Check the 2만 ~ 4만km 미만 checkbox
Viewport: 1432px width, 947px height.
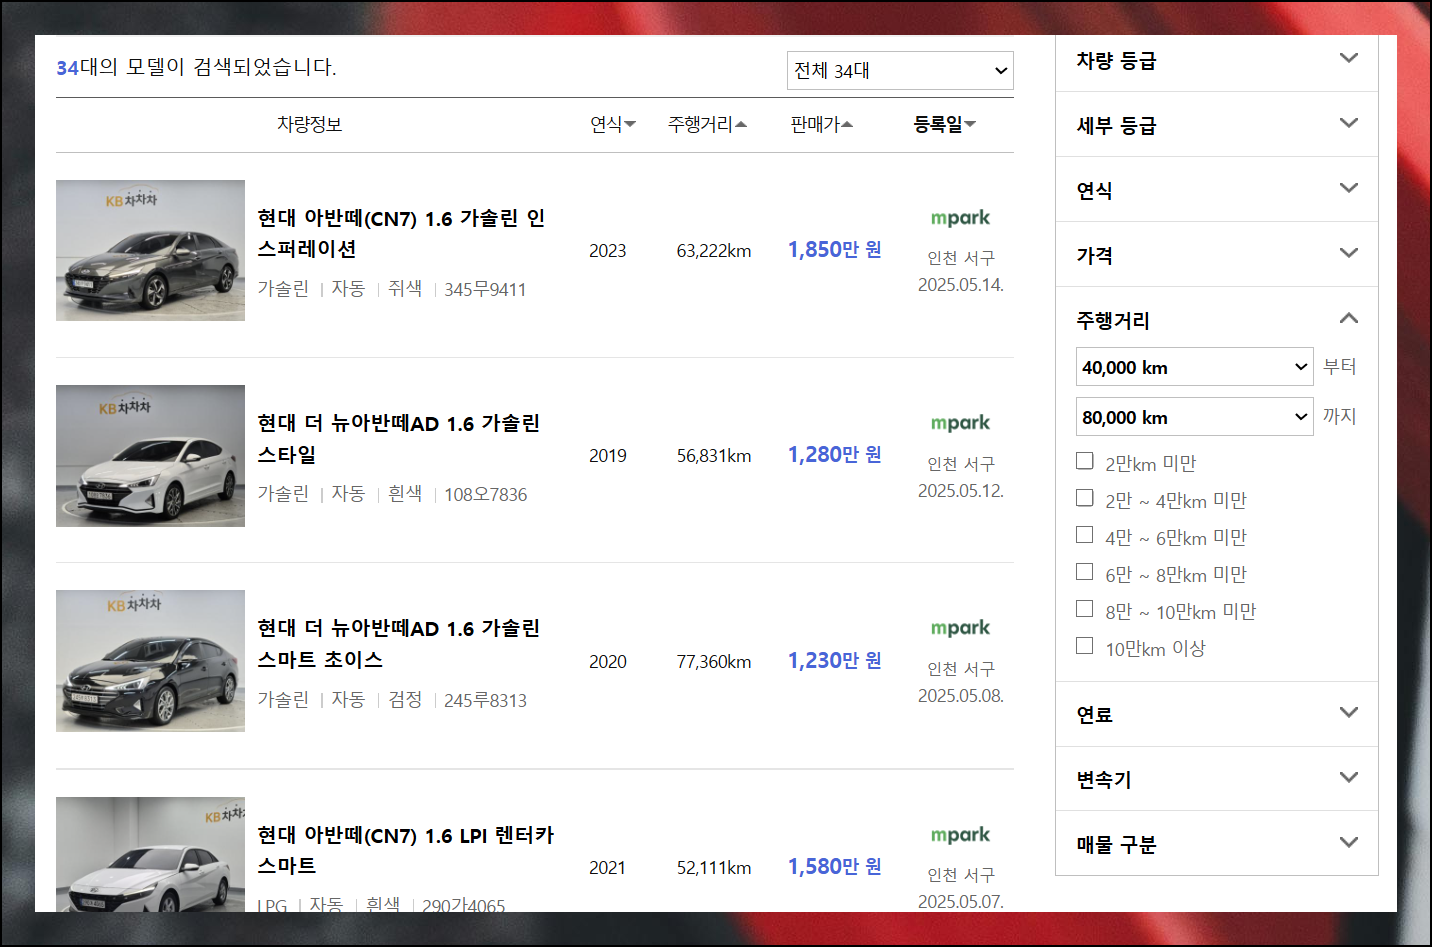(1084, 498)
